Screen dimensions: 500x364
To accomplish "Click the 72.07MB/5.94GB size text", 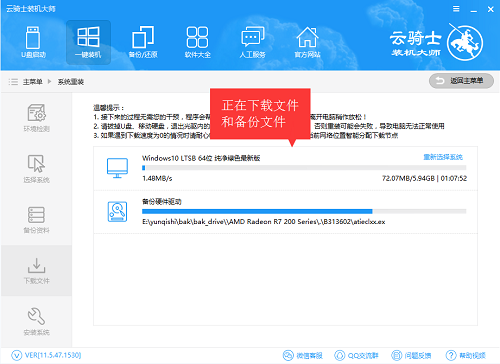I will click(x=408, y=178).
